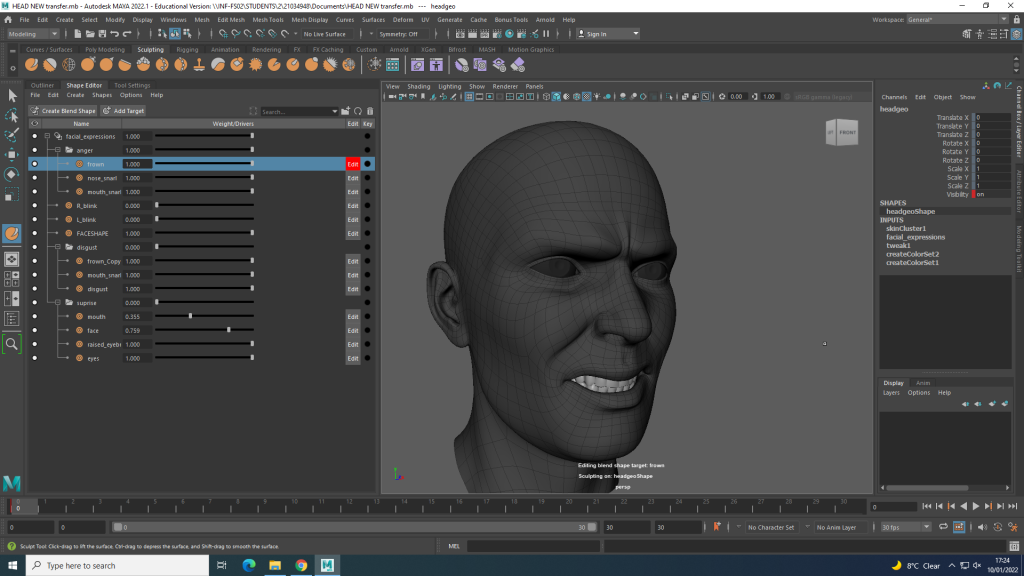Click the search magnifier icon in left toolbox
Screen dimensions: 1024x576
[12, 343]
